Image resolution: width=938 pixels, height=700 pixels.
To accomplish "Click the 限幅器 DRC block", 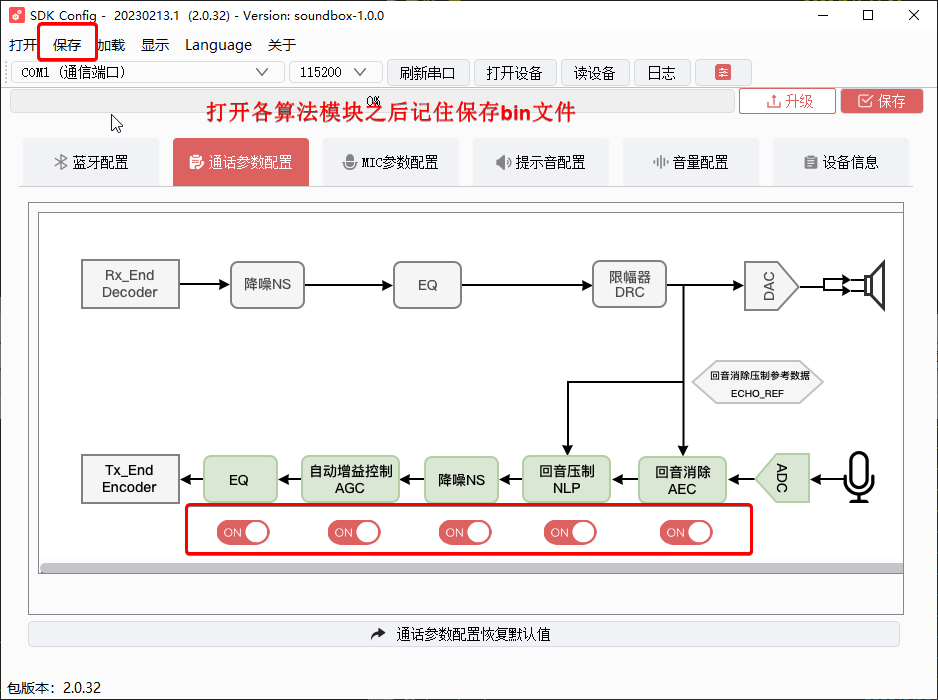I will (x=629, y=284).
